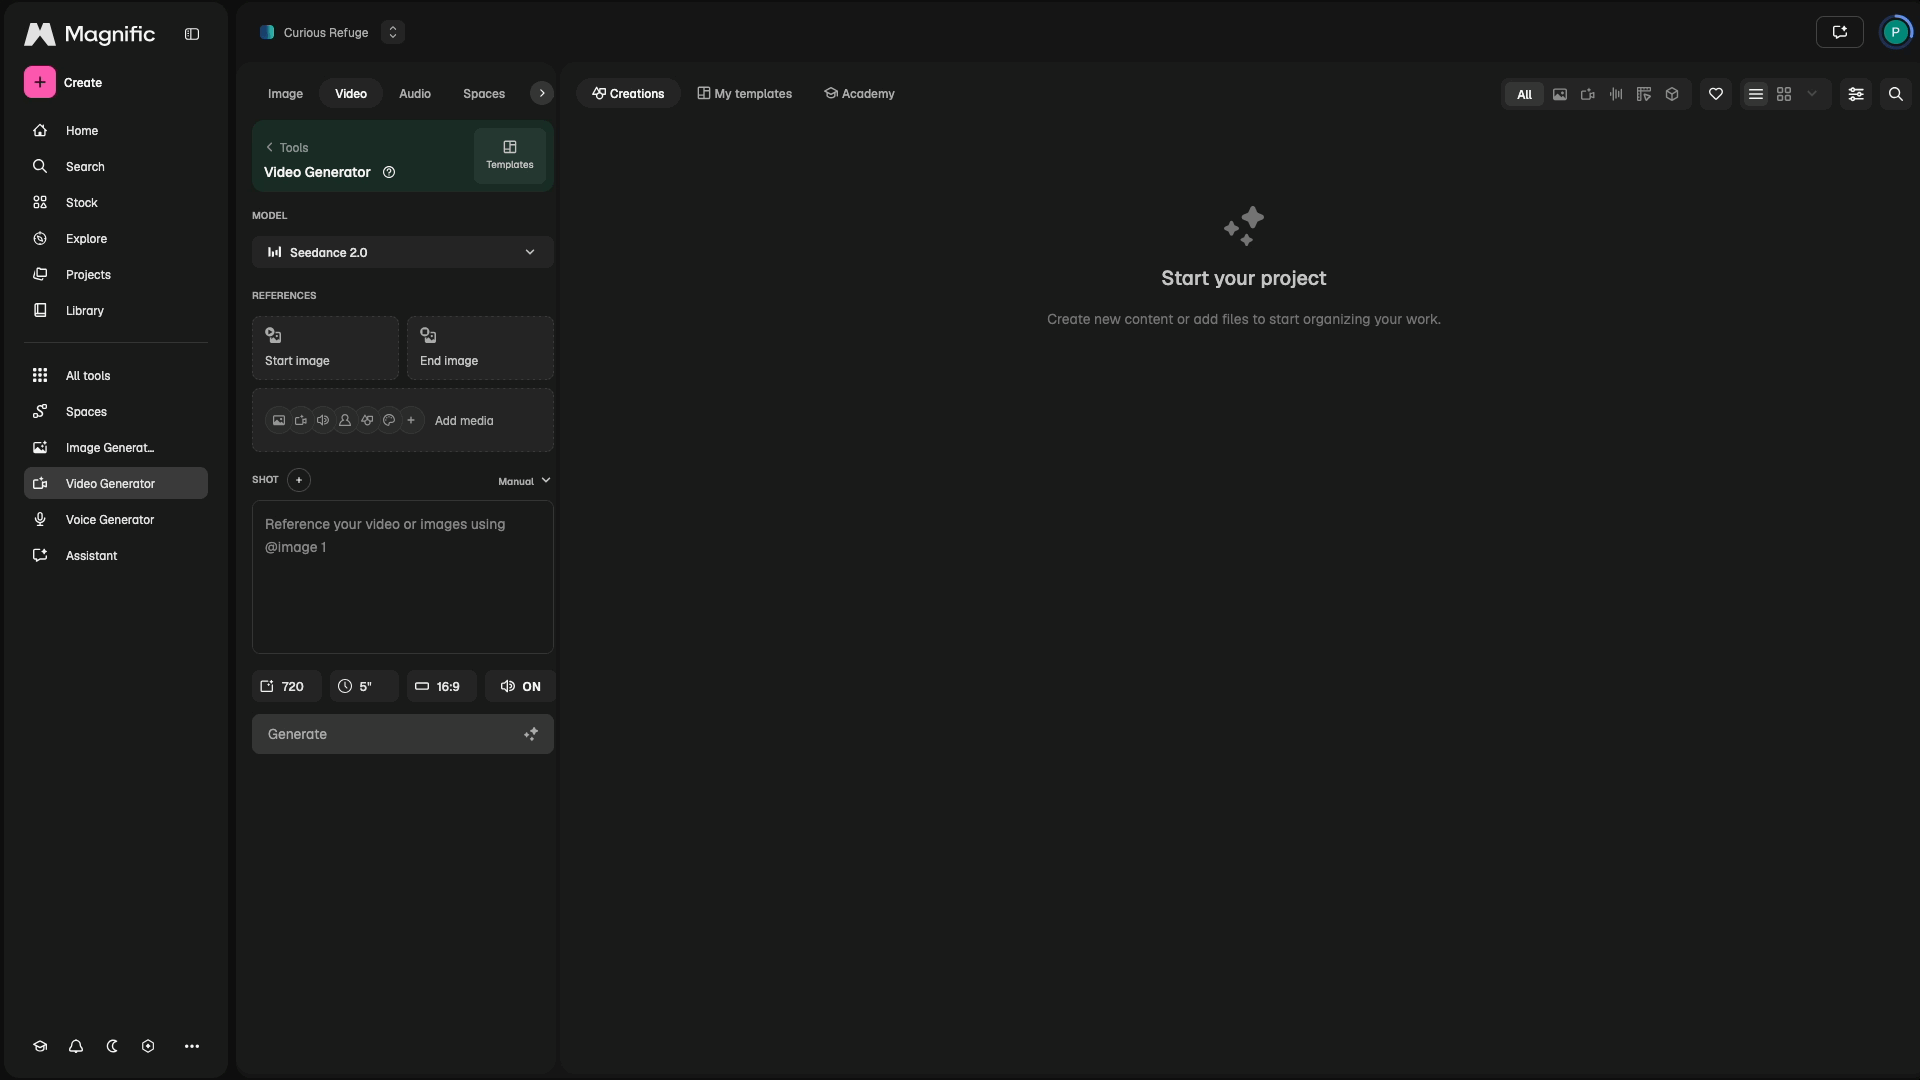1920x1080 pixels.
Task: Switch to list view
Action: (x=1756, y=94)
